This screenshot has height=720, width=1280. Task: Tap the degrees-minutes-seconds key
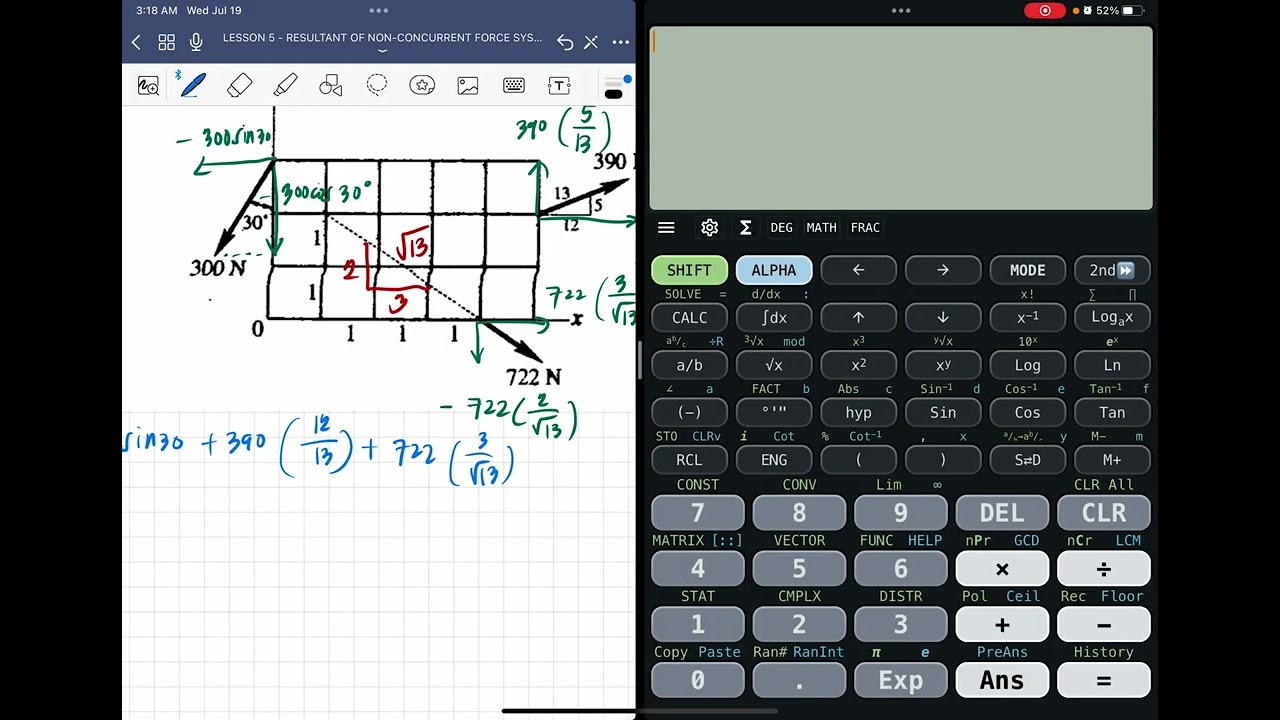tap(774, 412)
